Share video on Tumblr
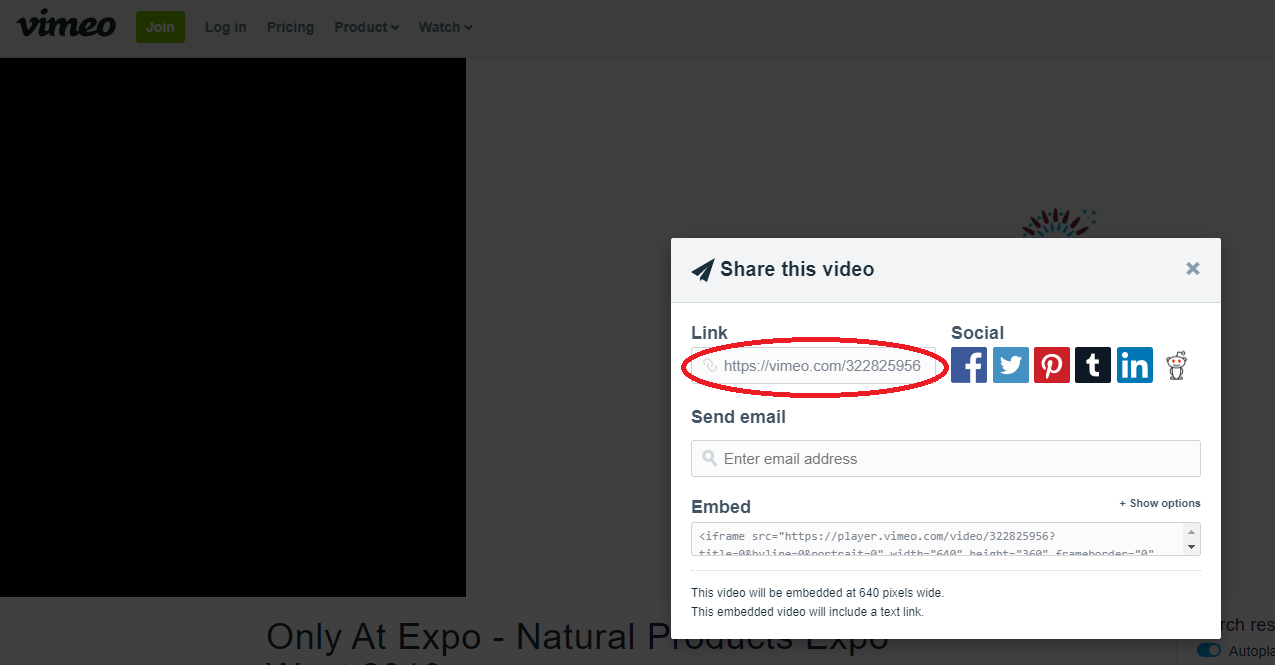This screenshot has width=1275, height=665. click(x=1093, y=365)
